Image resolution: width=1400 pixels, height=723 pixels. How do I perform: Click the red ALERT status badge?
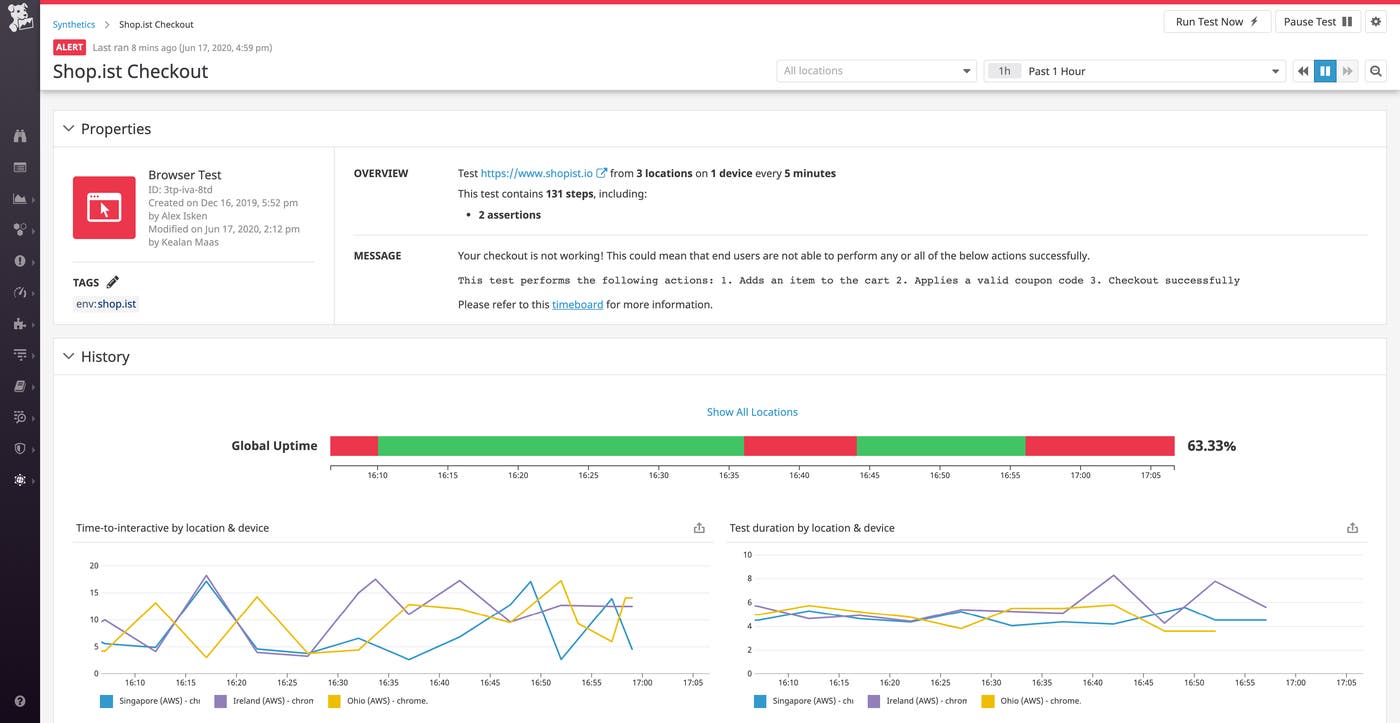(70, 47)
